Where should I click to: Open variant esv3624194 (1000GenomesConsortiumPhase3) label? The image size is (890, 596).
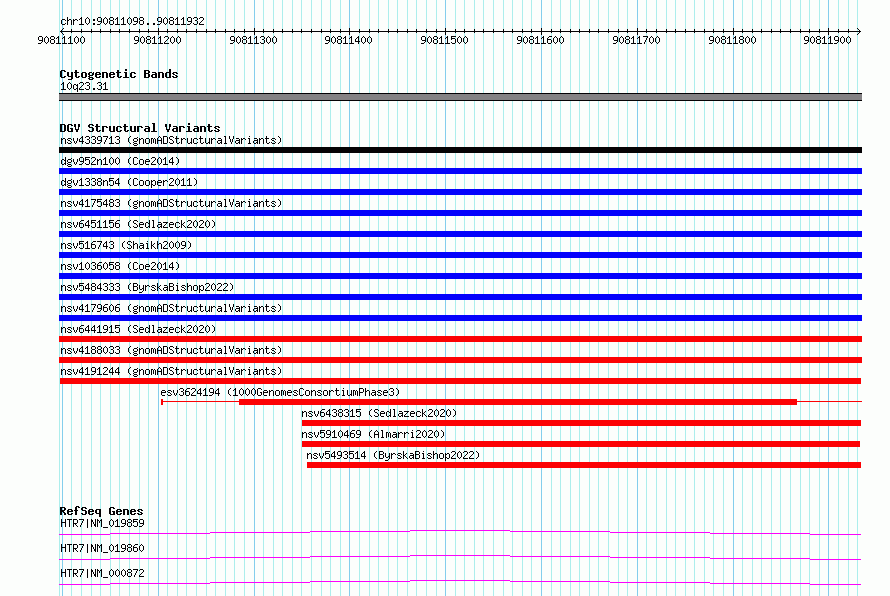tap(280, 392)
